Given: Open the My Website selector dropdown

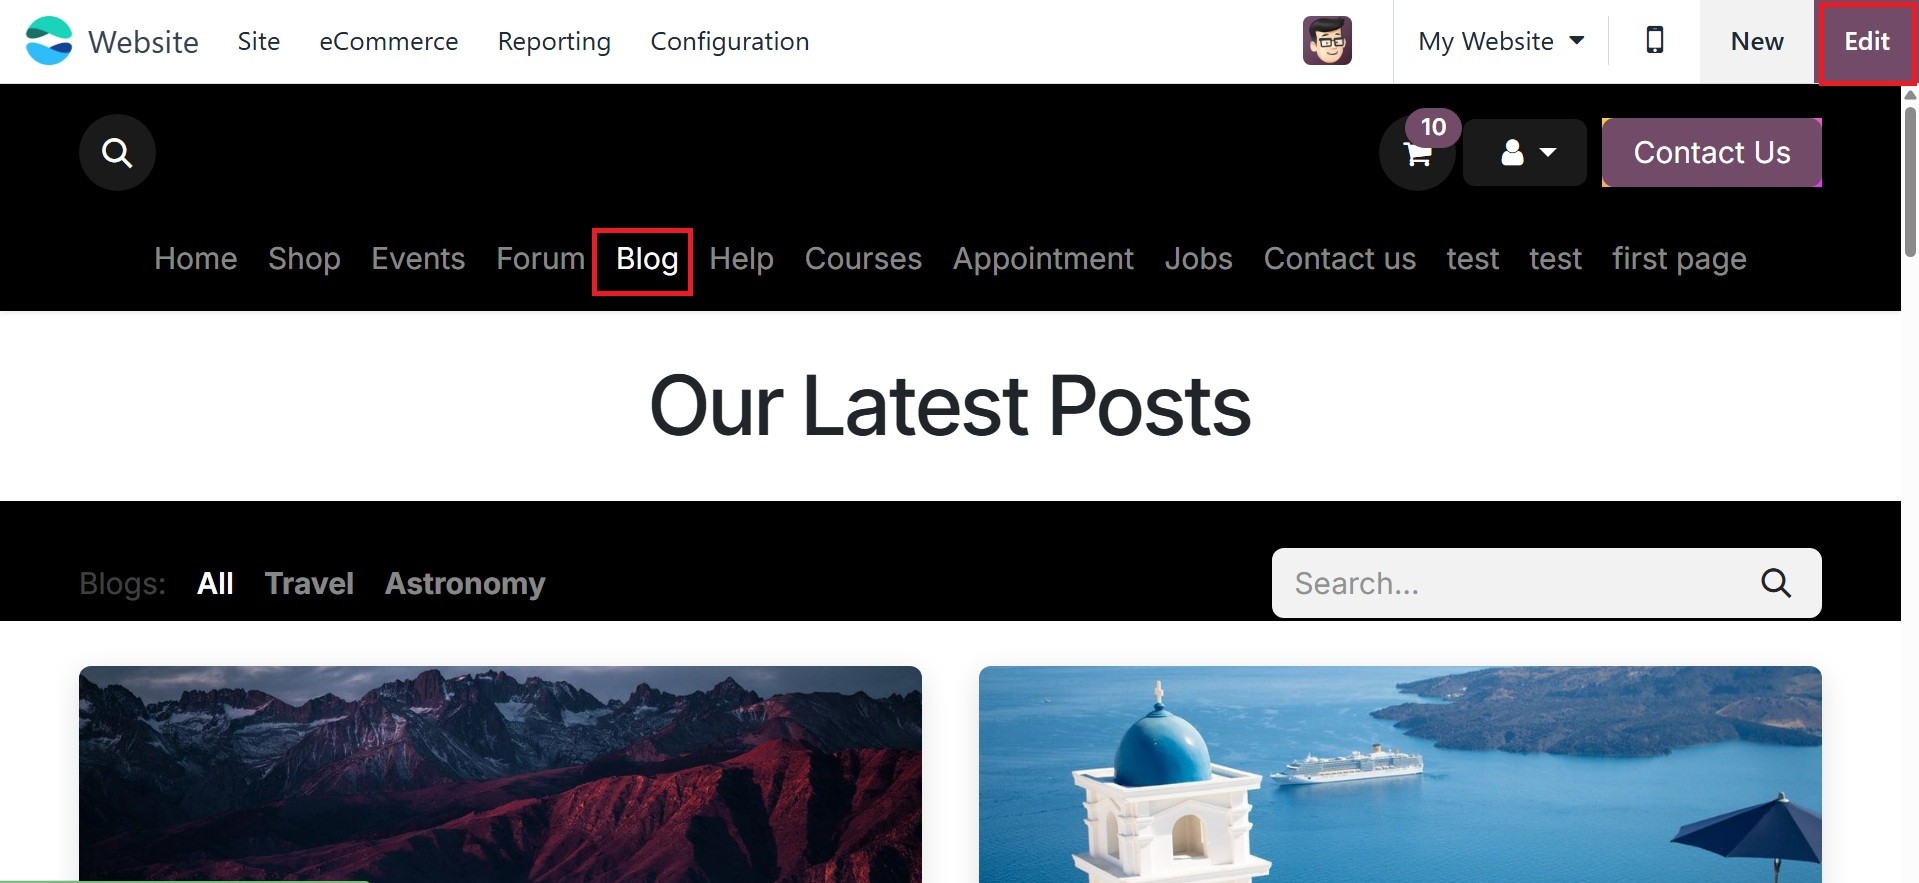Looking at the screenshot, I should (x=1501, y=41).
